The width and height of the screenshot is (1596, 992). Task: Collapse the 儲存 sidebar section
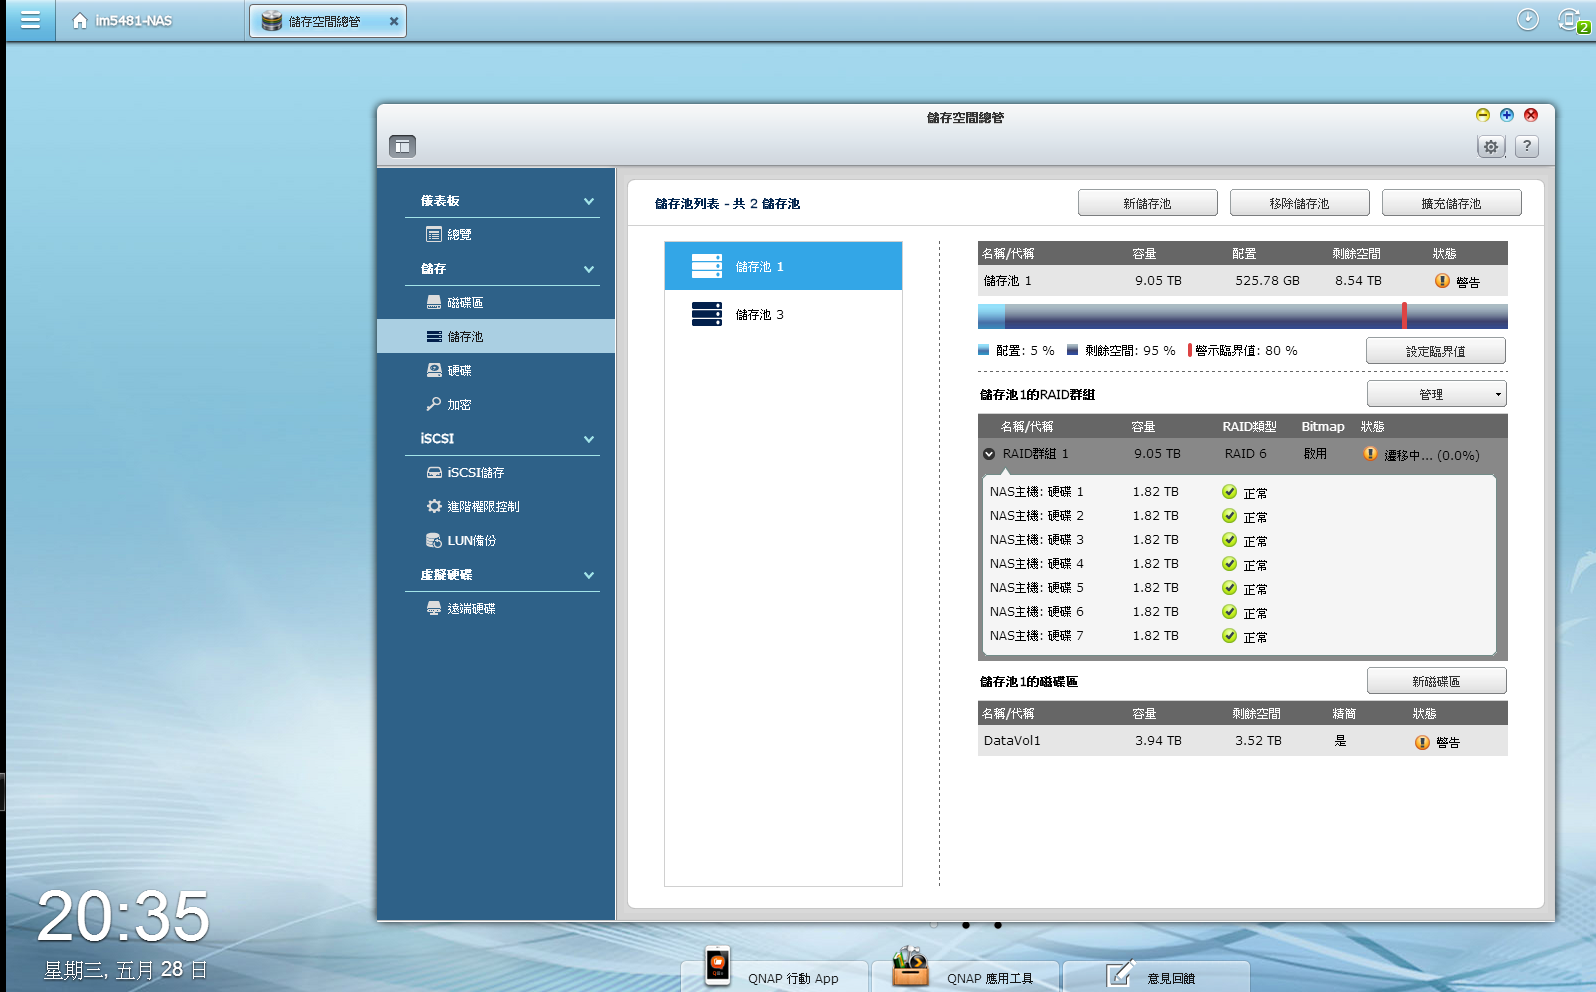pyautogui.click(x=588, y=269)
